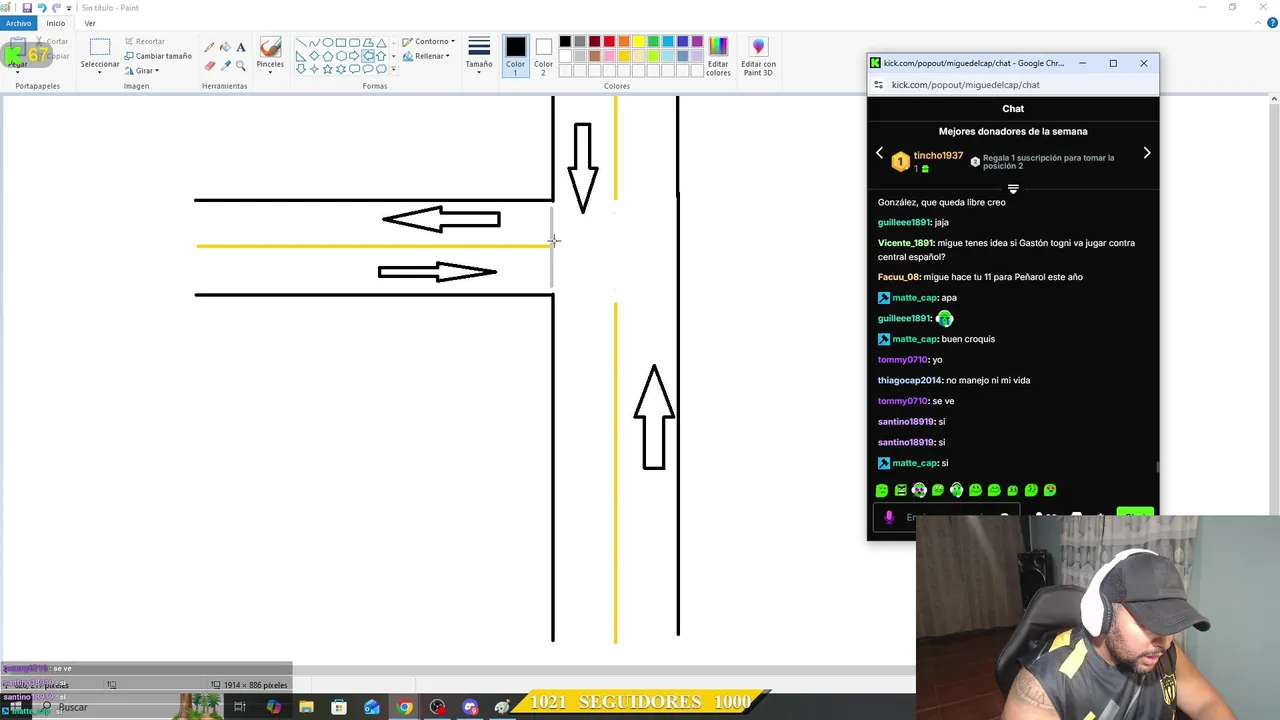Choose the Four-point star shape
The width and height of the screenshot is (1280, 720).
click(x=314, y=69)
